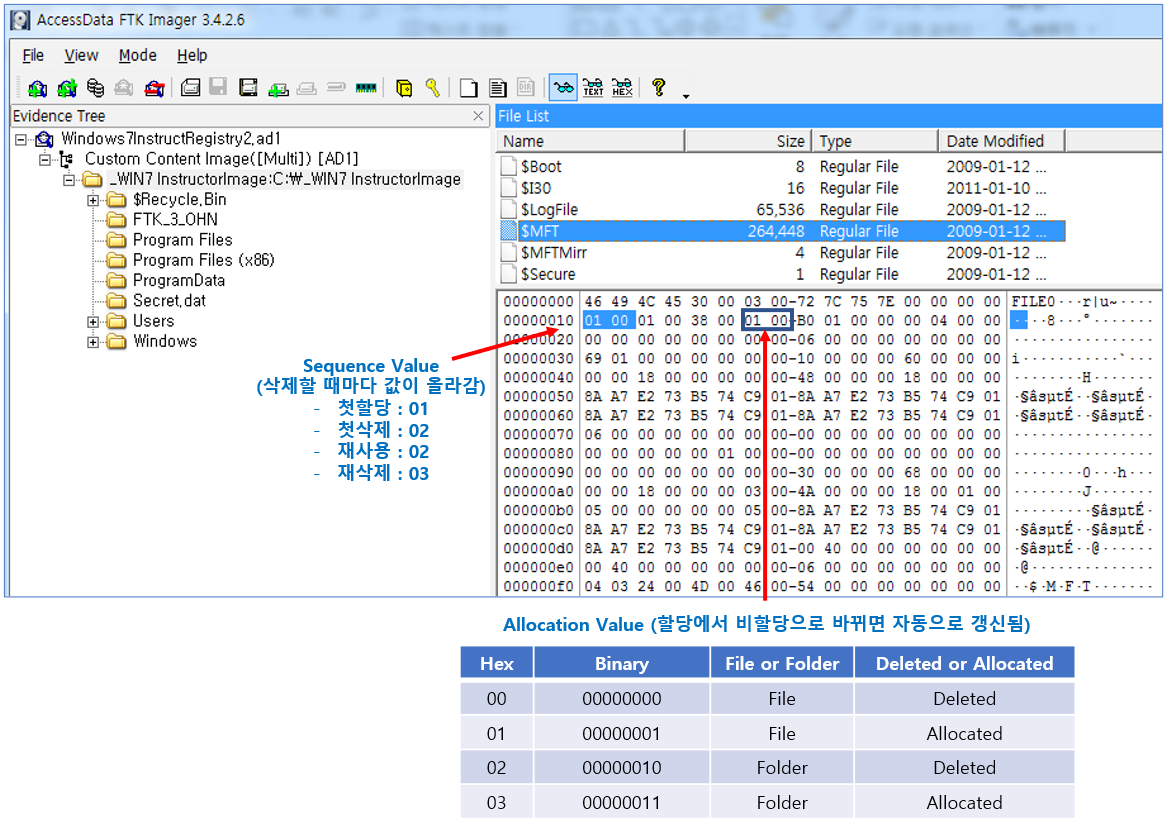
Task: Select the FTK_3_OHN folder
Action: [175, 219]
